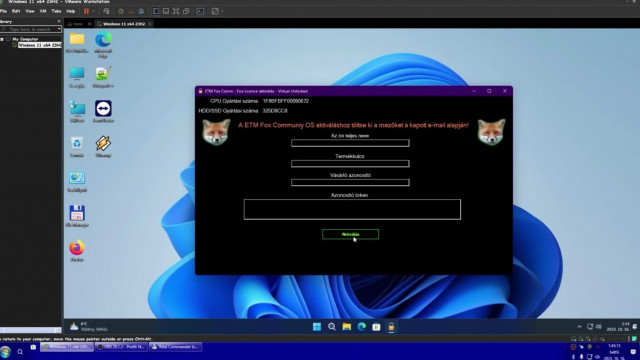Viewport: 640px width, 360px height.
Task: Enter full screen mode via toolbar icon
Action: pos(176,11)
